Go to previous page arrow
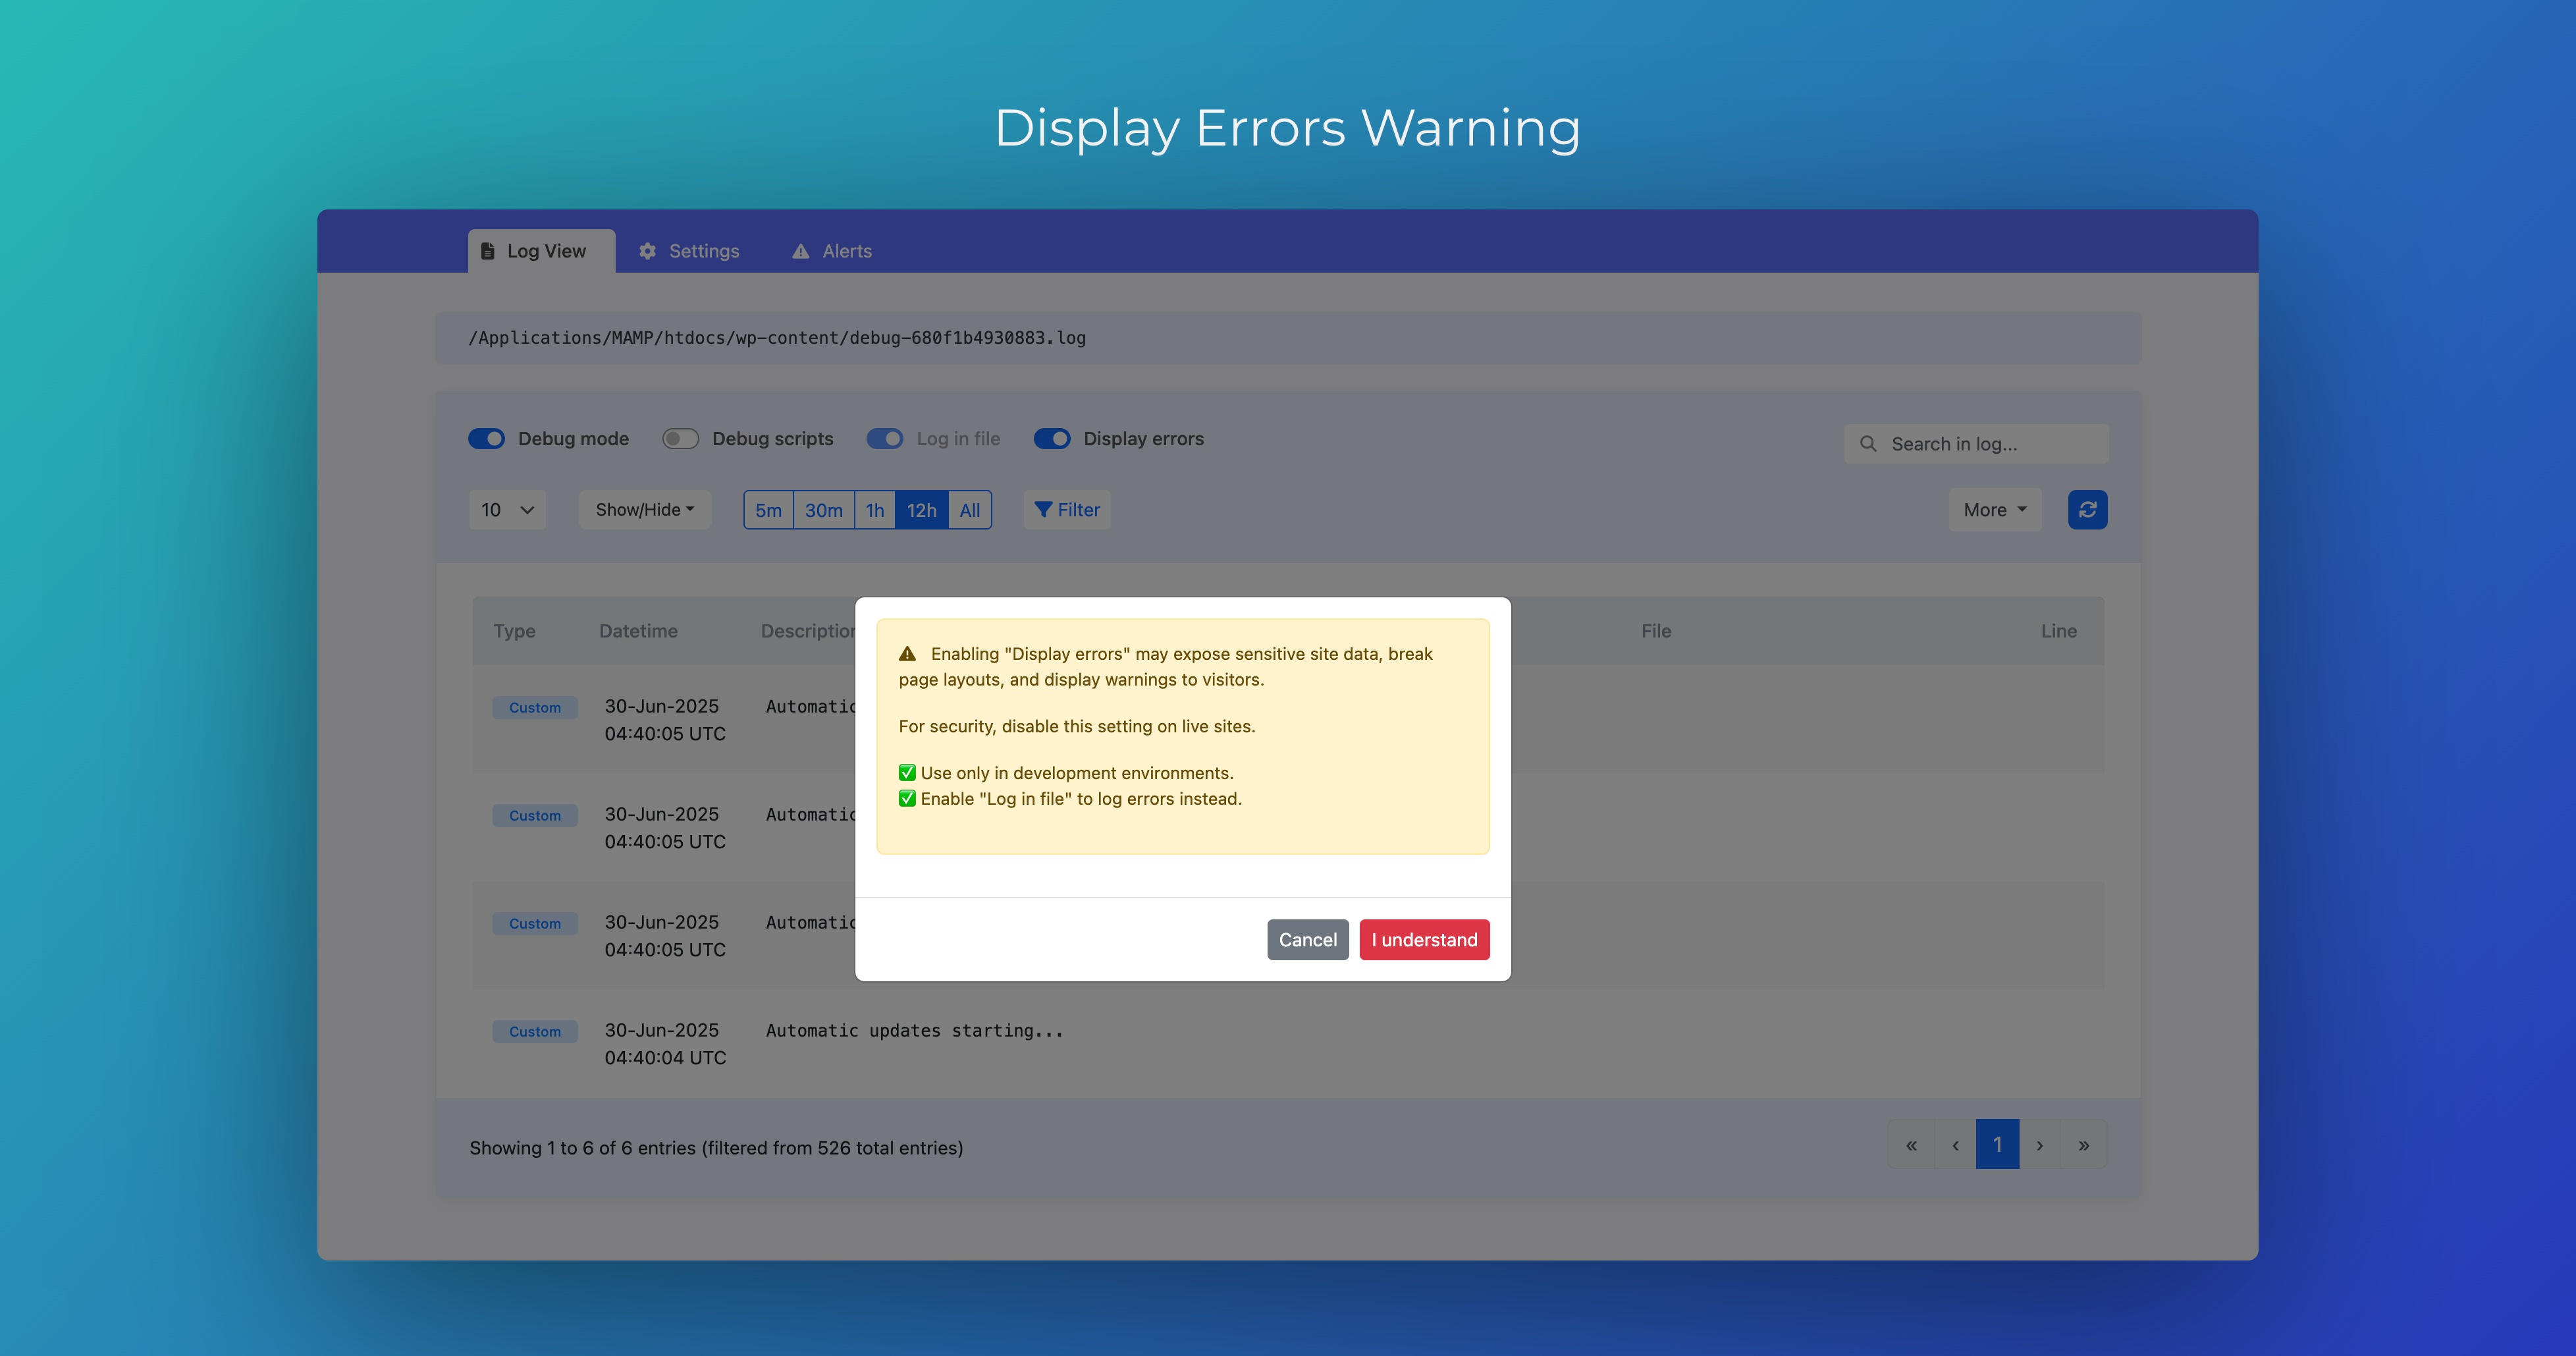Image resolution: width=2576 pixels, height=1356 pixels. pyautogui.click(x=1955, y=1144)
